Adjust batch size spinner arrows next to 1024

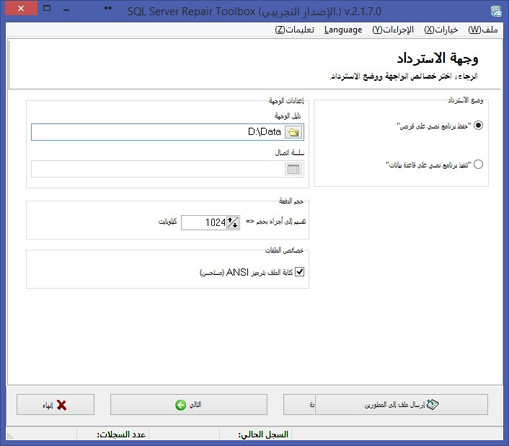point(233,222)
